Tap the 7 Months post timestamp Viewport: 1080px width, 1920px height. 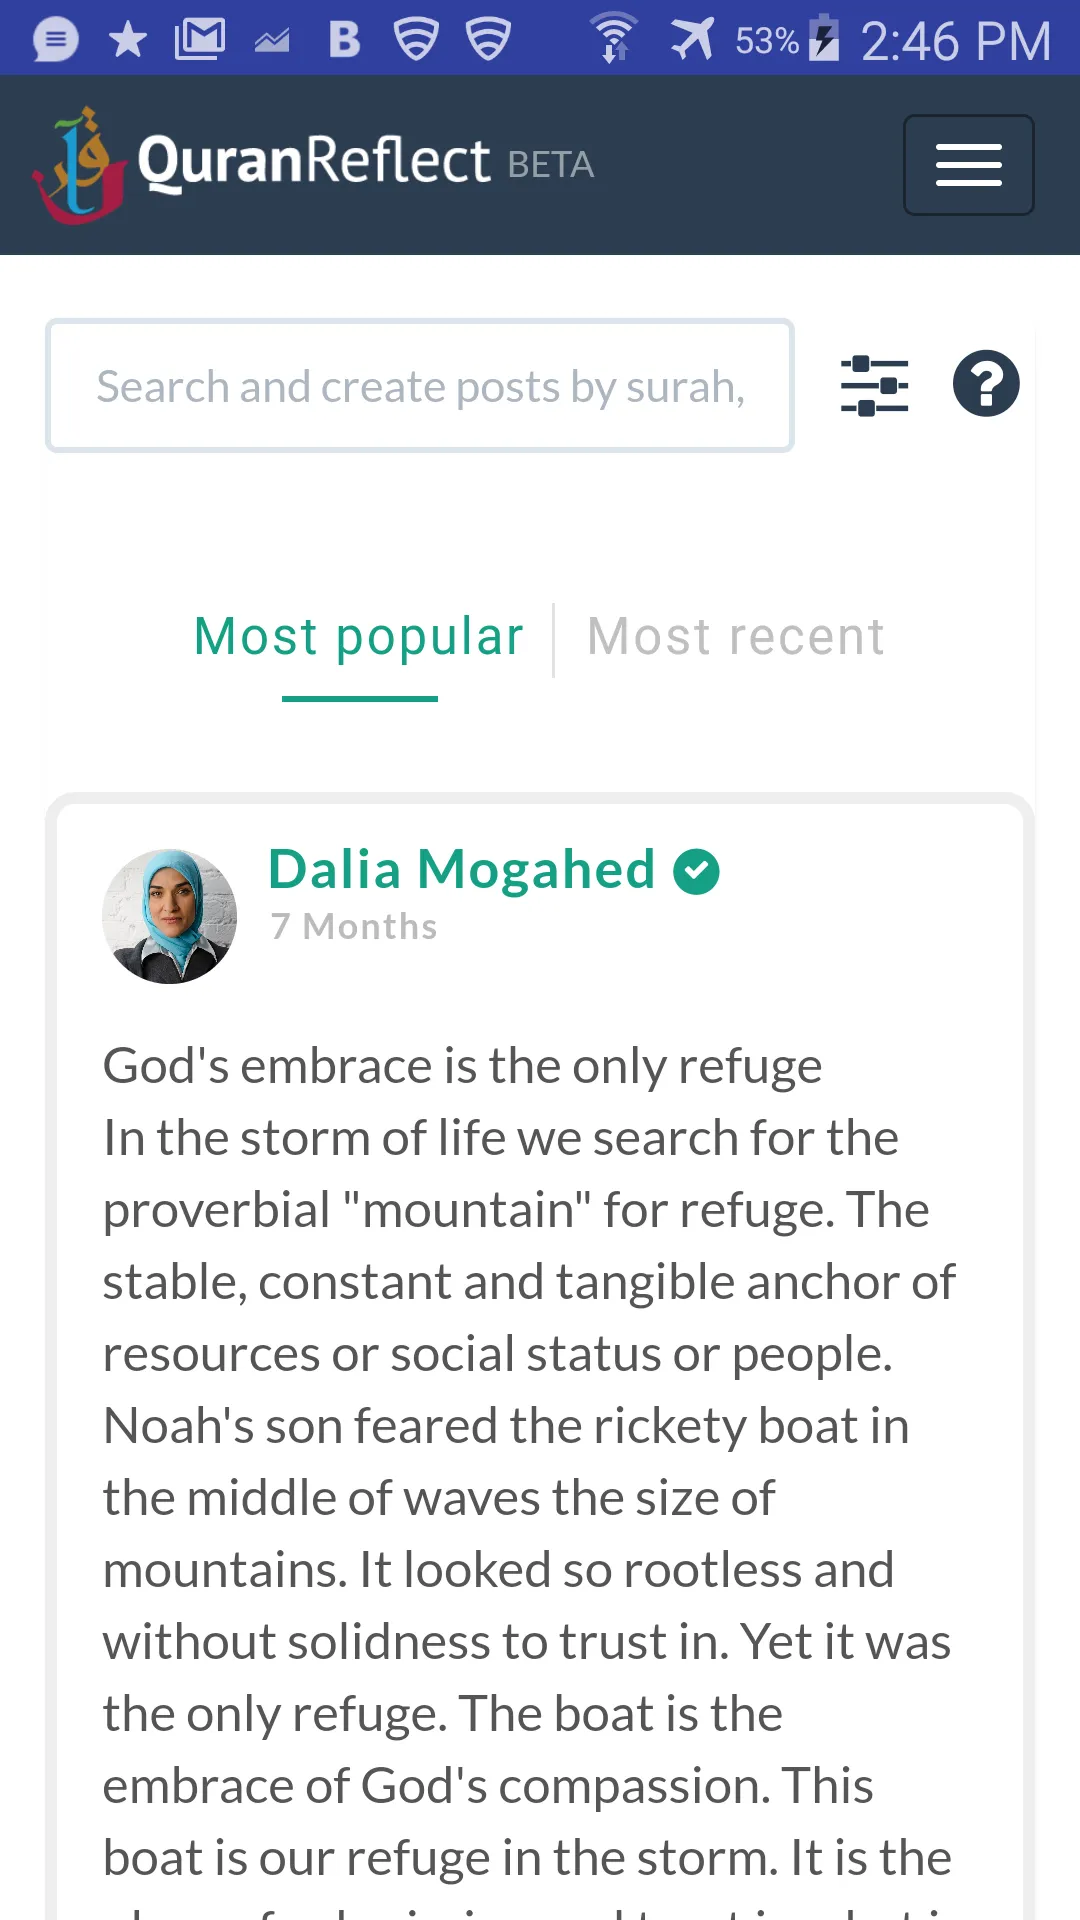(354, 927)
